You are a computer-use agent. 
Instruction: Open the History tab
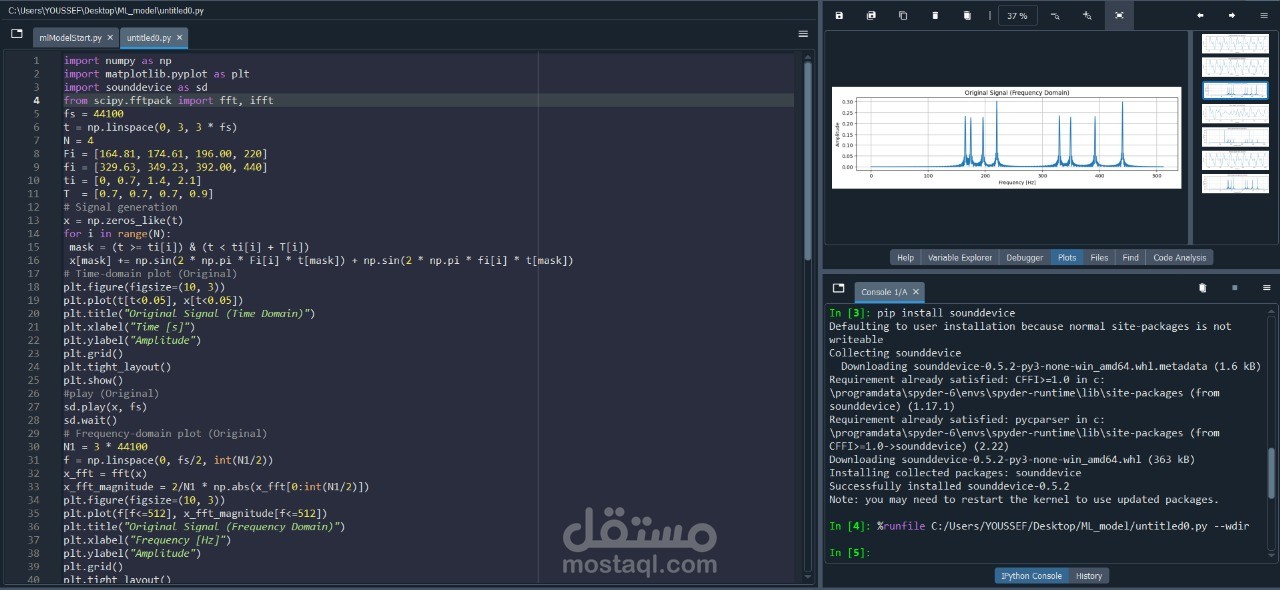point(1089,576)
